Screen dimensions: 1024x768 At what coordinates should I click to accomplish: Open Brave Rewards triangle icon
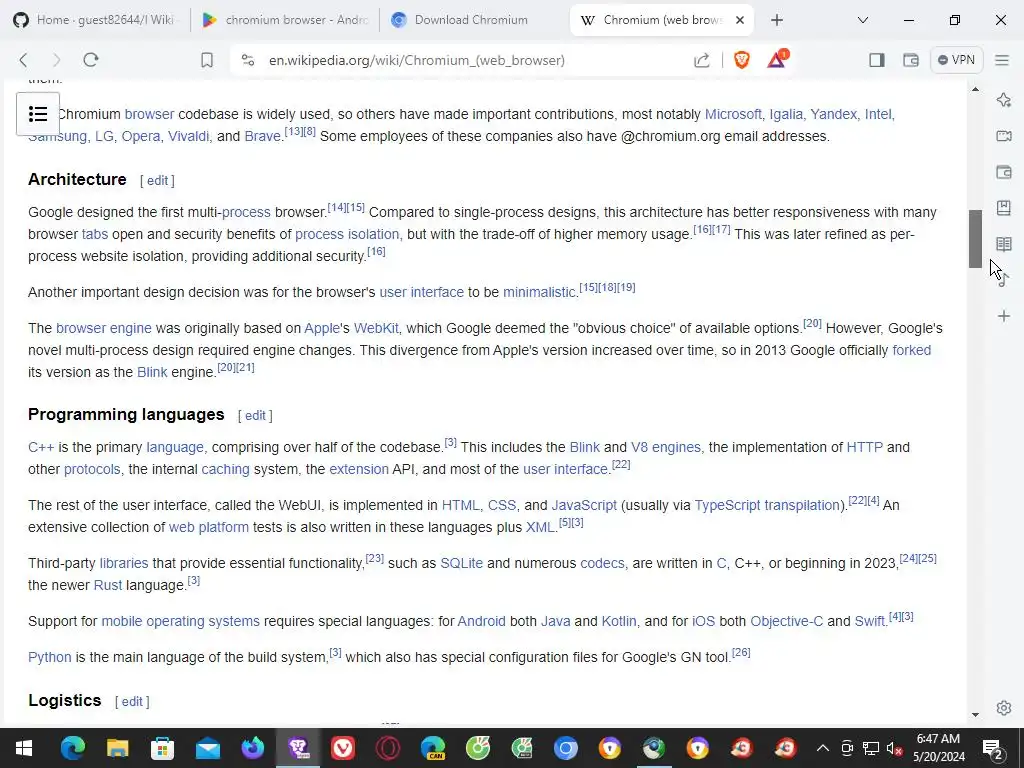click(777, 59)
